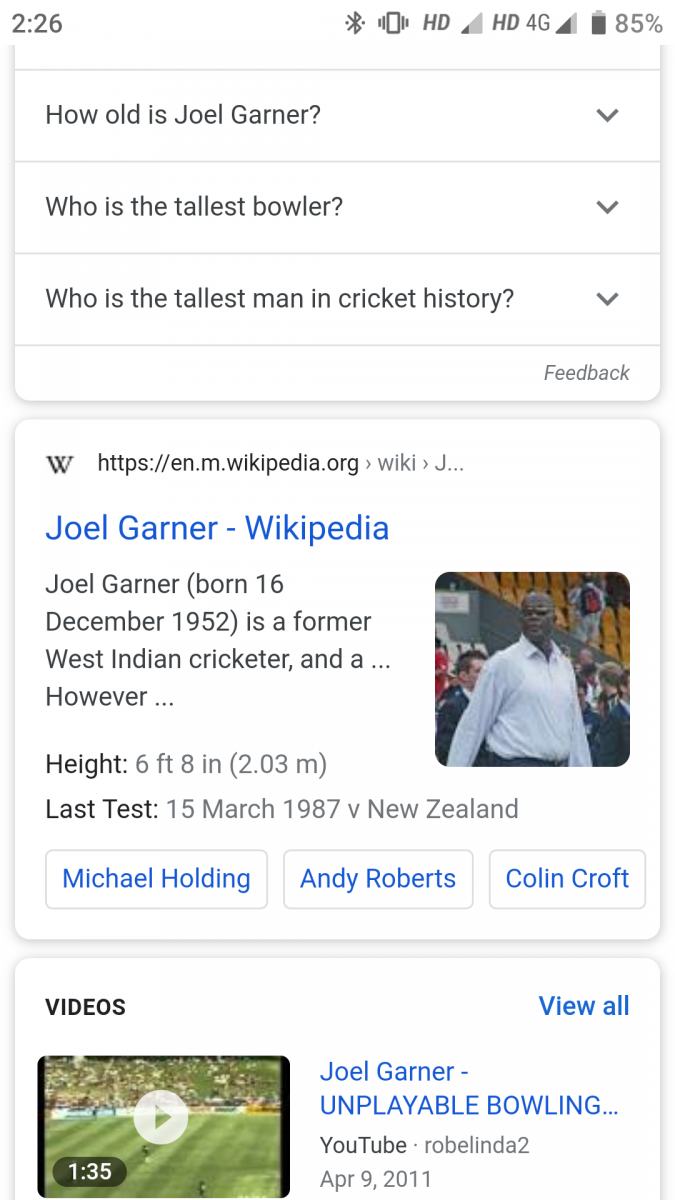Viewport: 675px width, 1200px height.
Task: Open 'UNPLAYABLE BOWLING' video title link
Action: 469,1089
